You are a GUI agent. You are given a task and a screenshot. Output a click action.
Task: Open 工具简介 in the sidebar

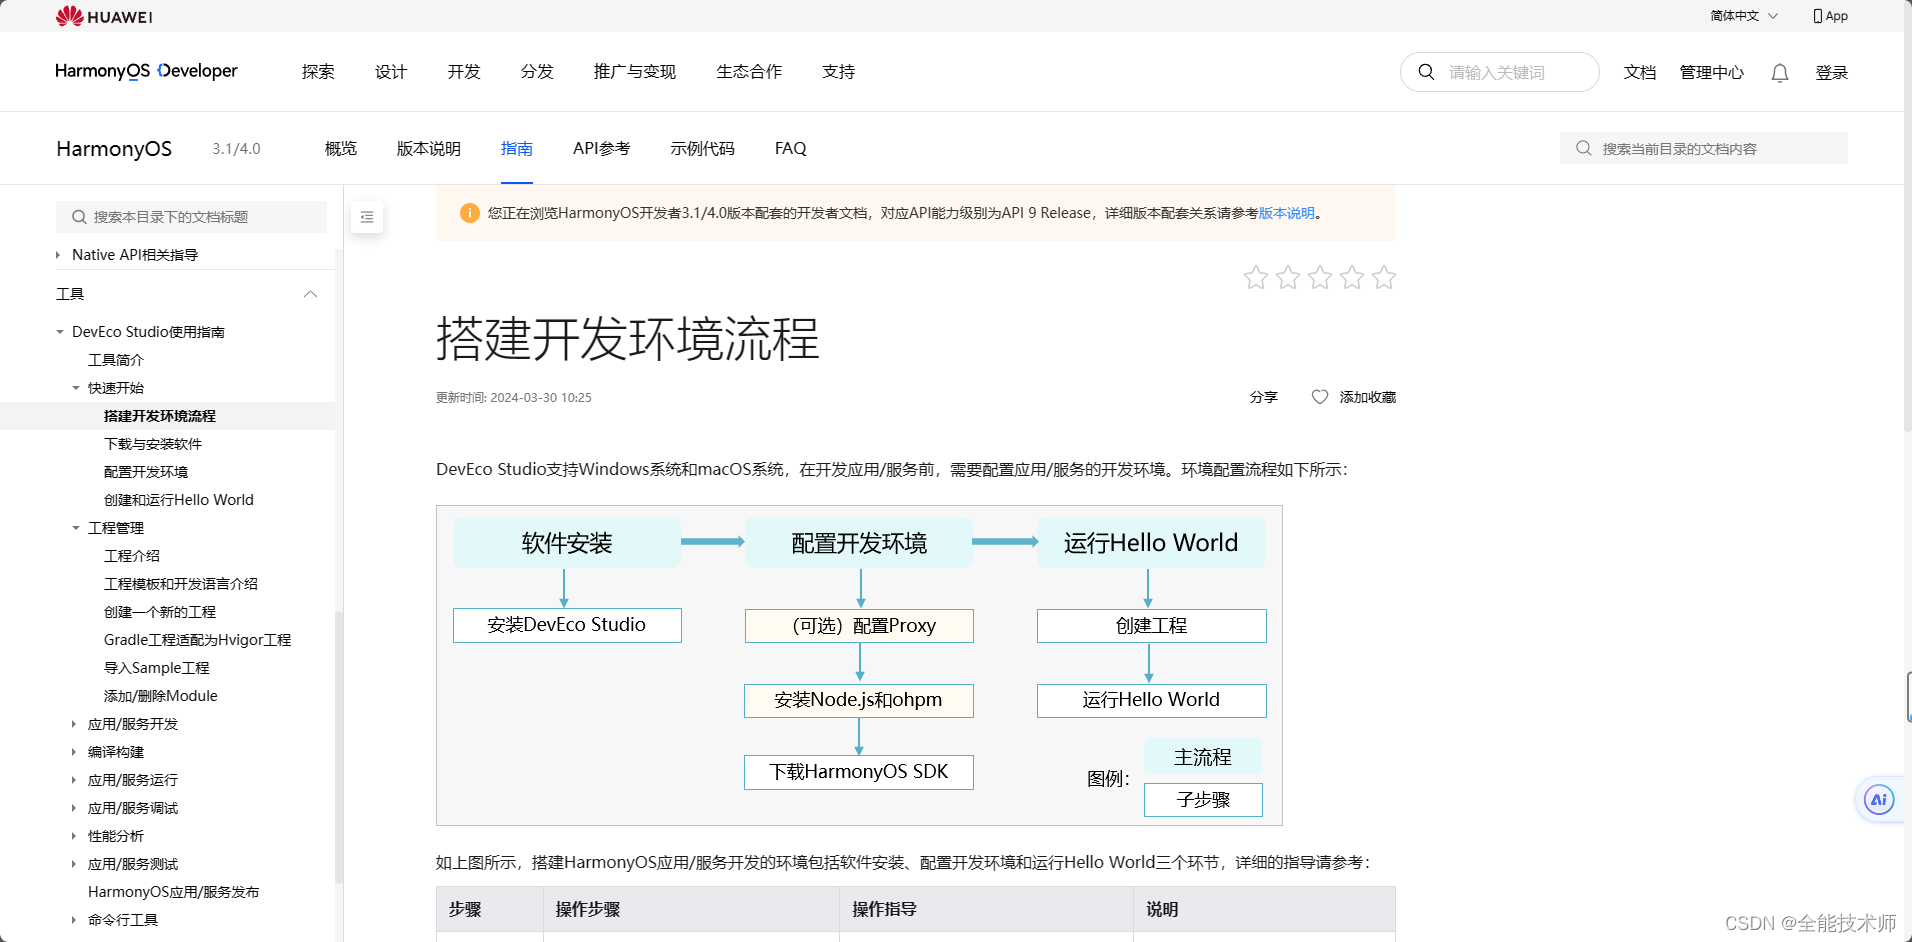pyautogui.click(x=116, y=360)
